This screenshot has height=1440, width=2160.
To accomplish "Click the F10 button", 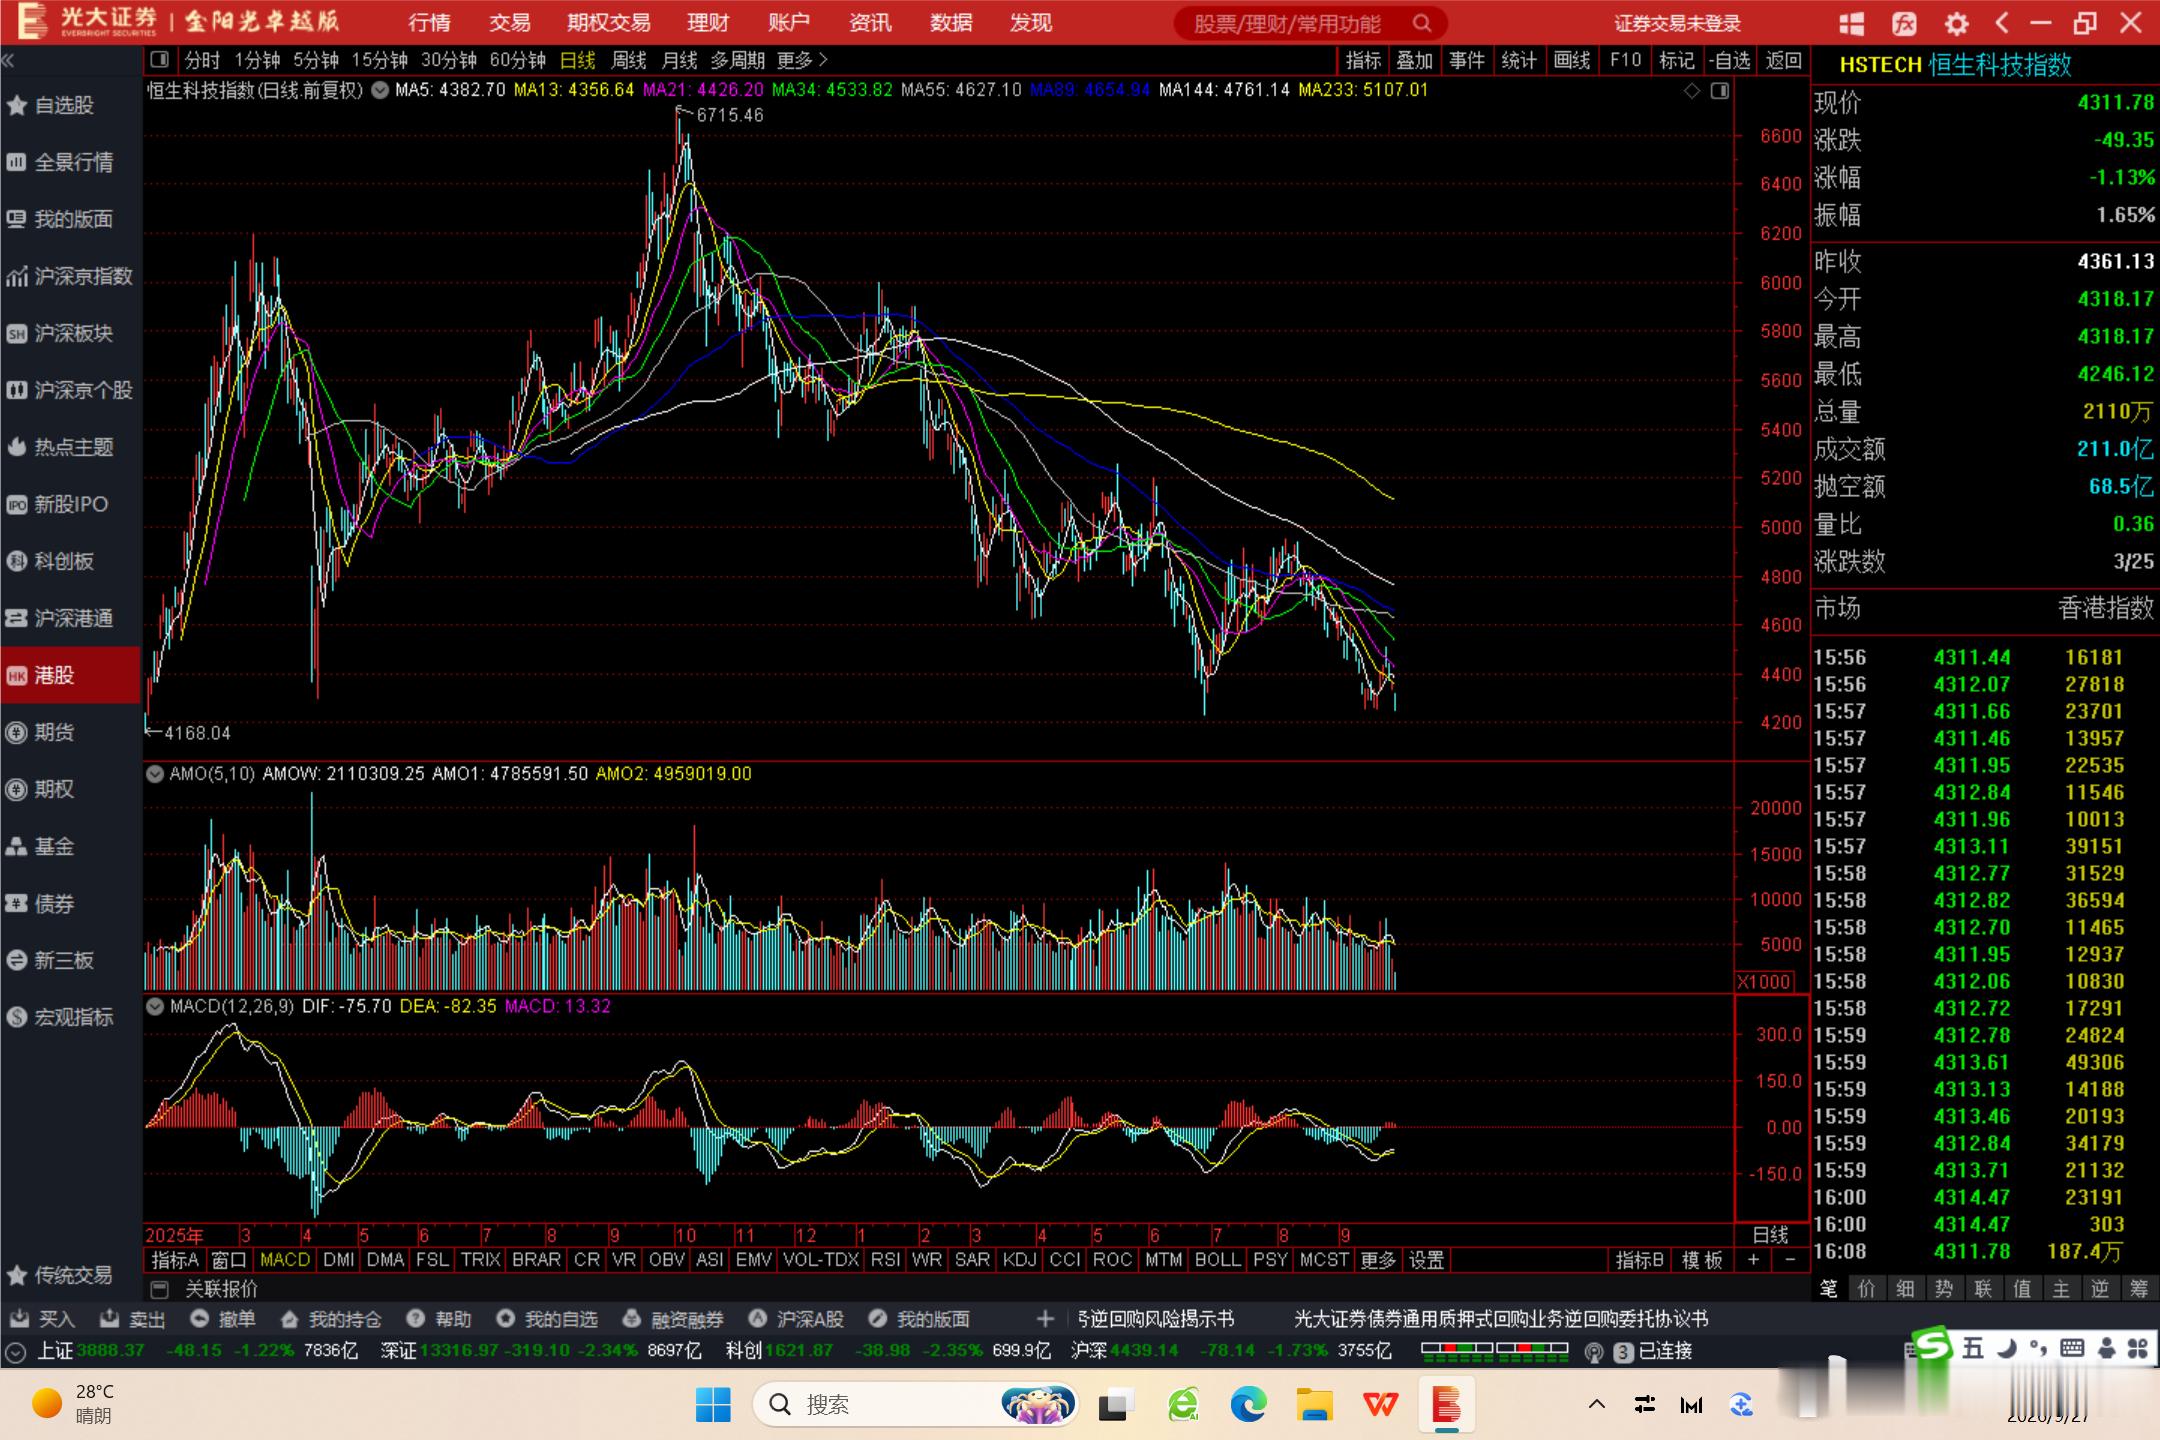I will click(x=1625, y=60).
